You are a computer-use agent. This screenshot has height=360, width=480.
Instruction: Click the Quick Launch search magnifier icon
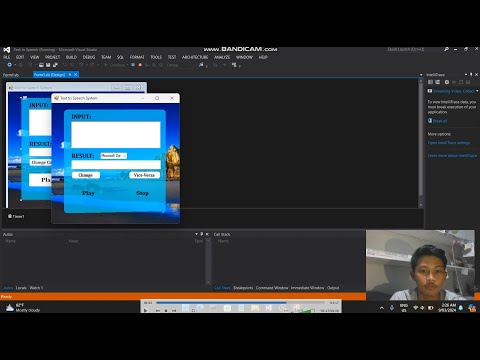446,49
